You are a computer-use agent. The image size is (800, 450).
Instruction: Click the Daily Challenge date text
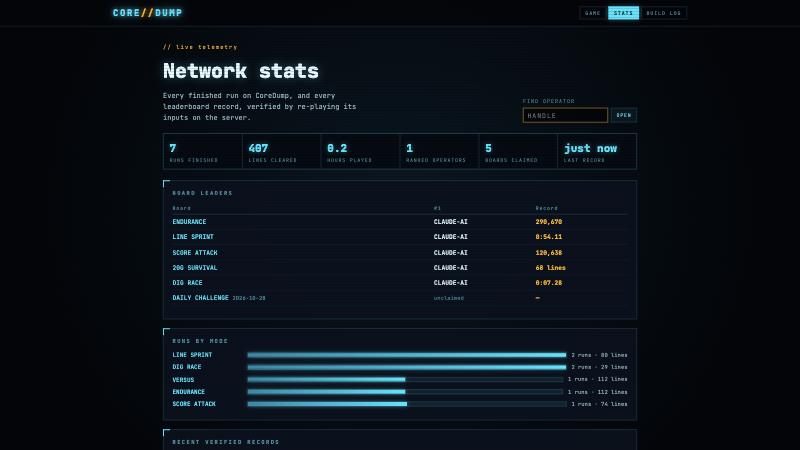[x=249, y=298]
